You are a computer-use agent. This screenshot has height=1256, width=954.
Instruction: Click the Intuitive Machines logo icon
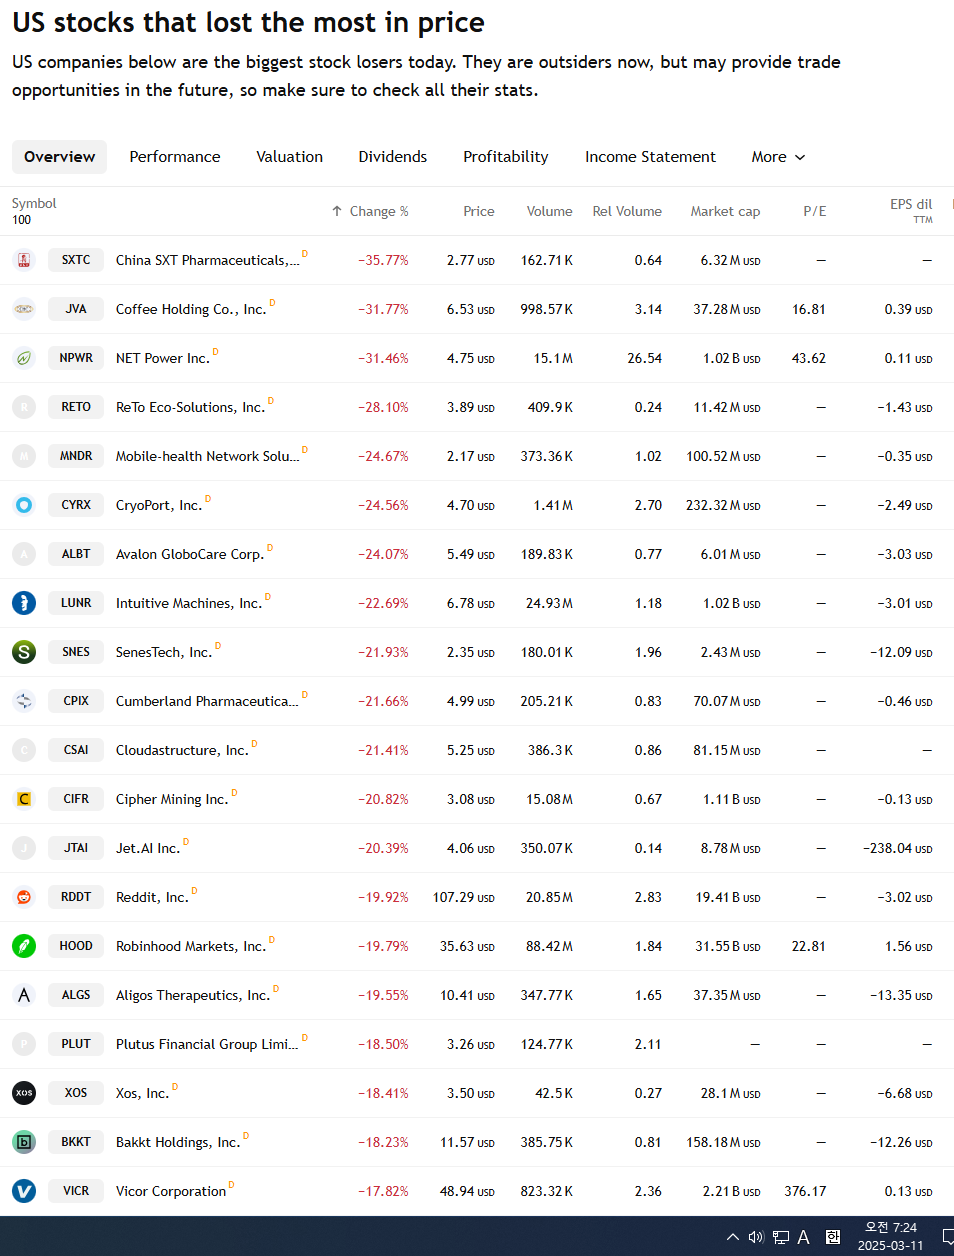tap(24, 603)
